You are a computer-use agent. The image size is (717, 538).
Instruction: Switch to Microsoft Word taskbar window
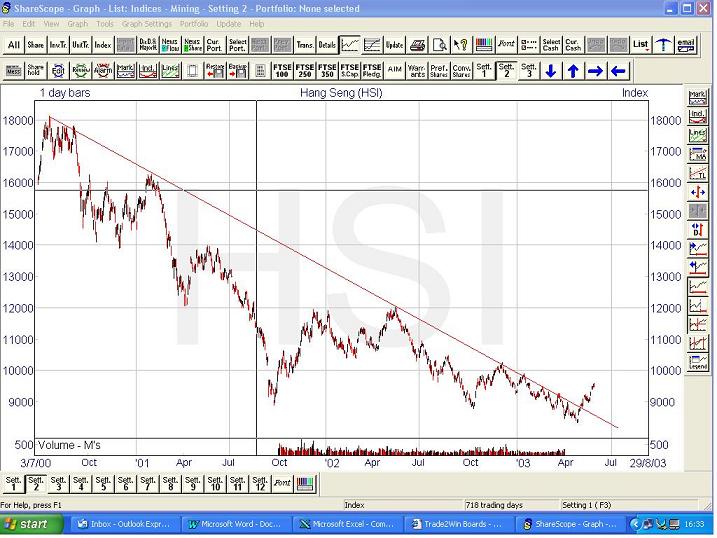click(x=237, y=524)
